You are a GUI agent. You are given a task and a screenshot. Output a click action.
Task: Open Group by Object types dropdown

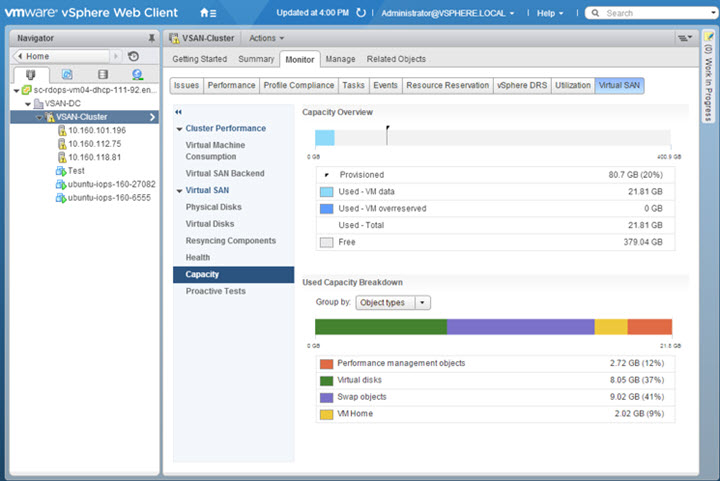pyautogui.click(x=393, y=302)
